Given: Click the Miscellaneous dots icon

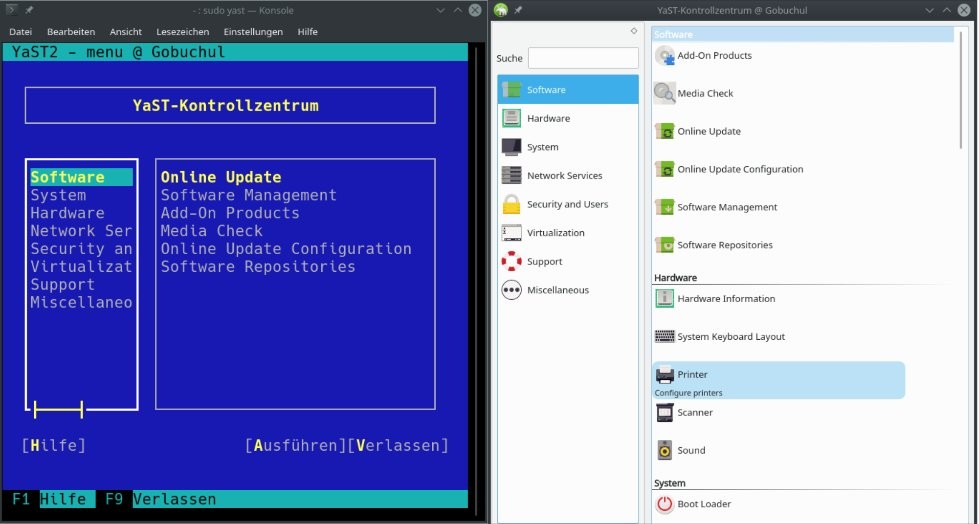Looking at the screenshot, I should 511,290.
